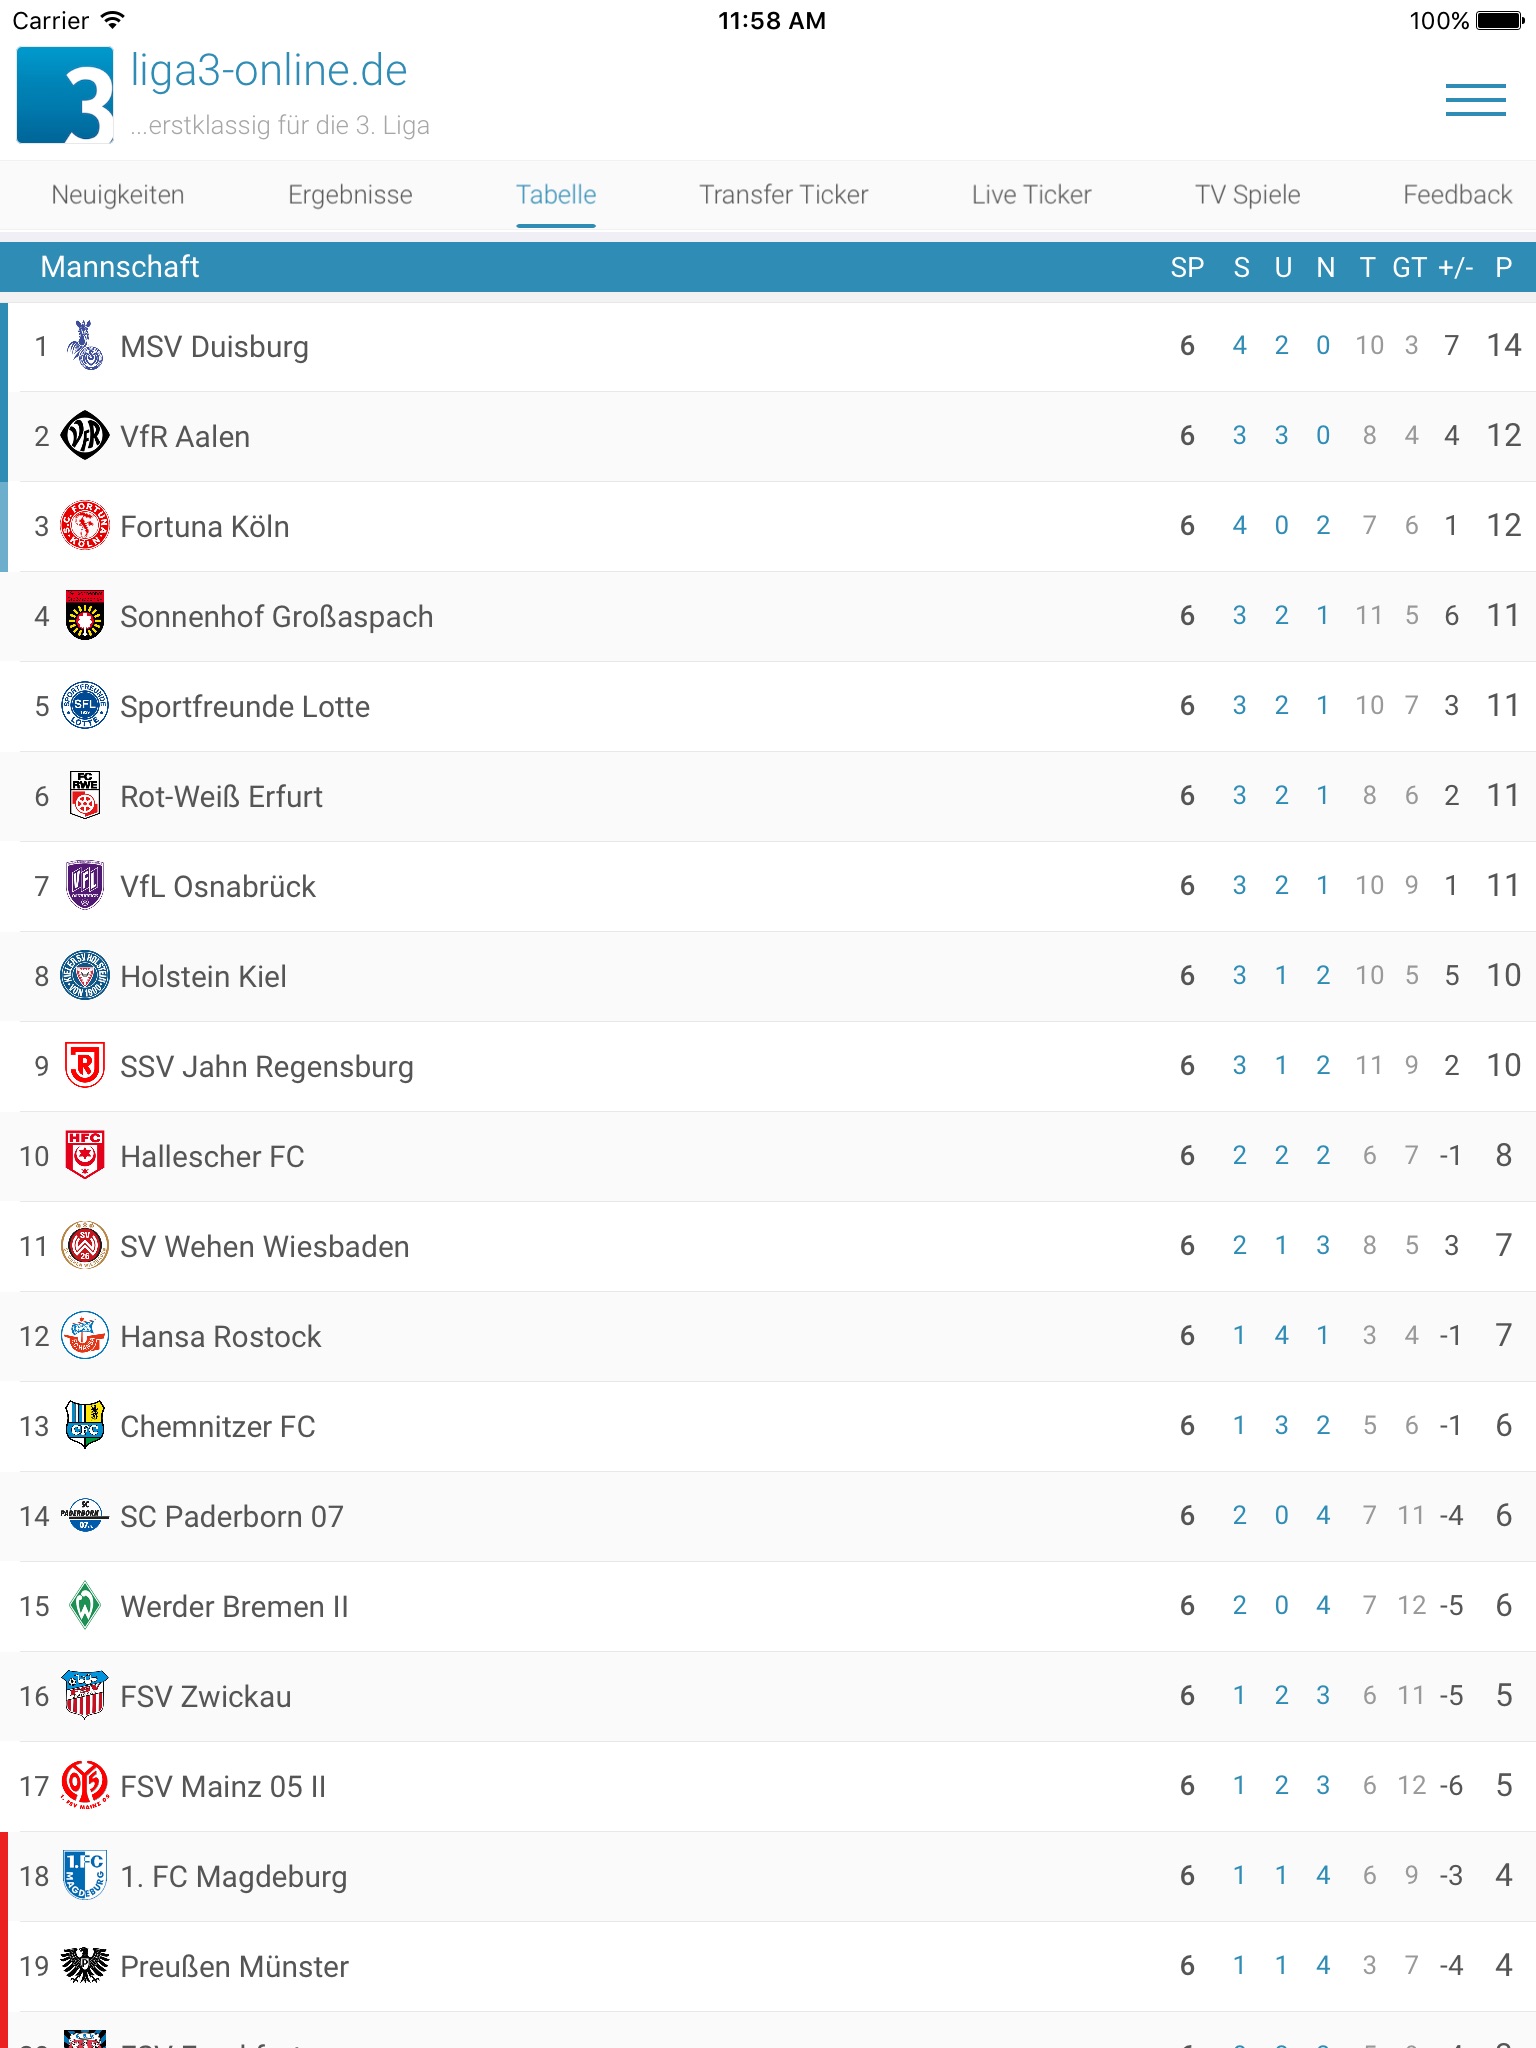Select the Mannschaft column header
The height and width of the screenshot is (2048, 1536).
(120, 267)
